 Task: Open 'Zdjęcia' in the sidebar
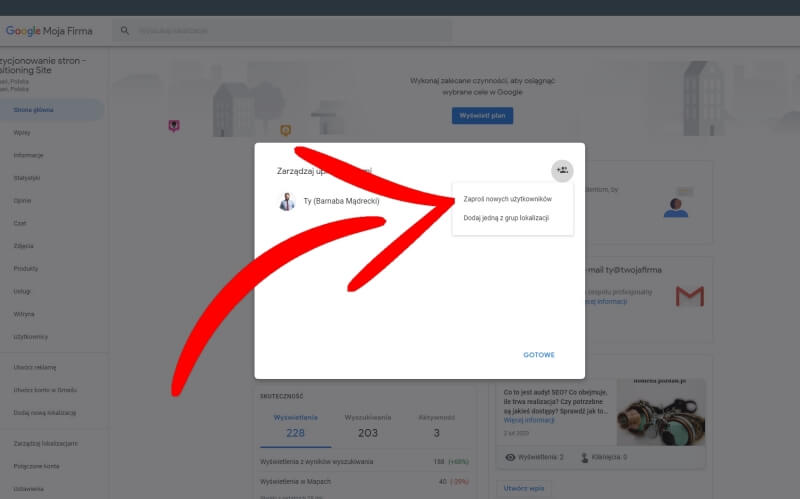pyautogui.click(x=23, y=246)
